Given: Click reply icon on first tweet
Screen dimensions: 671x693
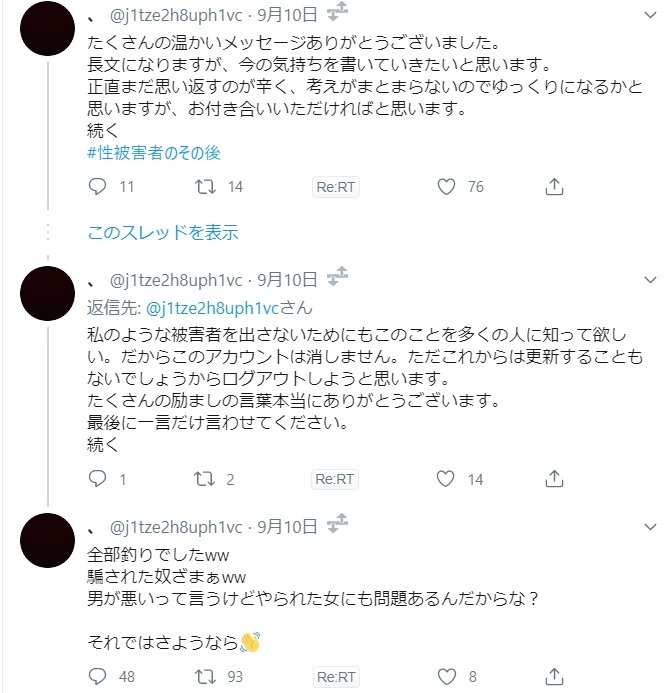Looking at the screenshot, I should pos(97,186).
